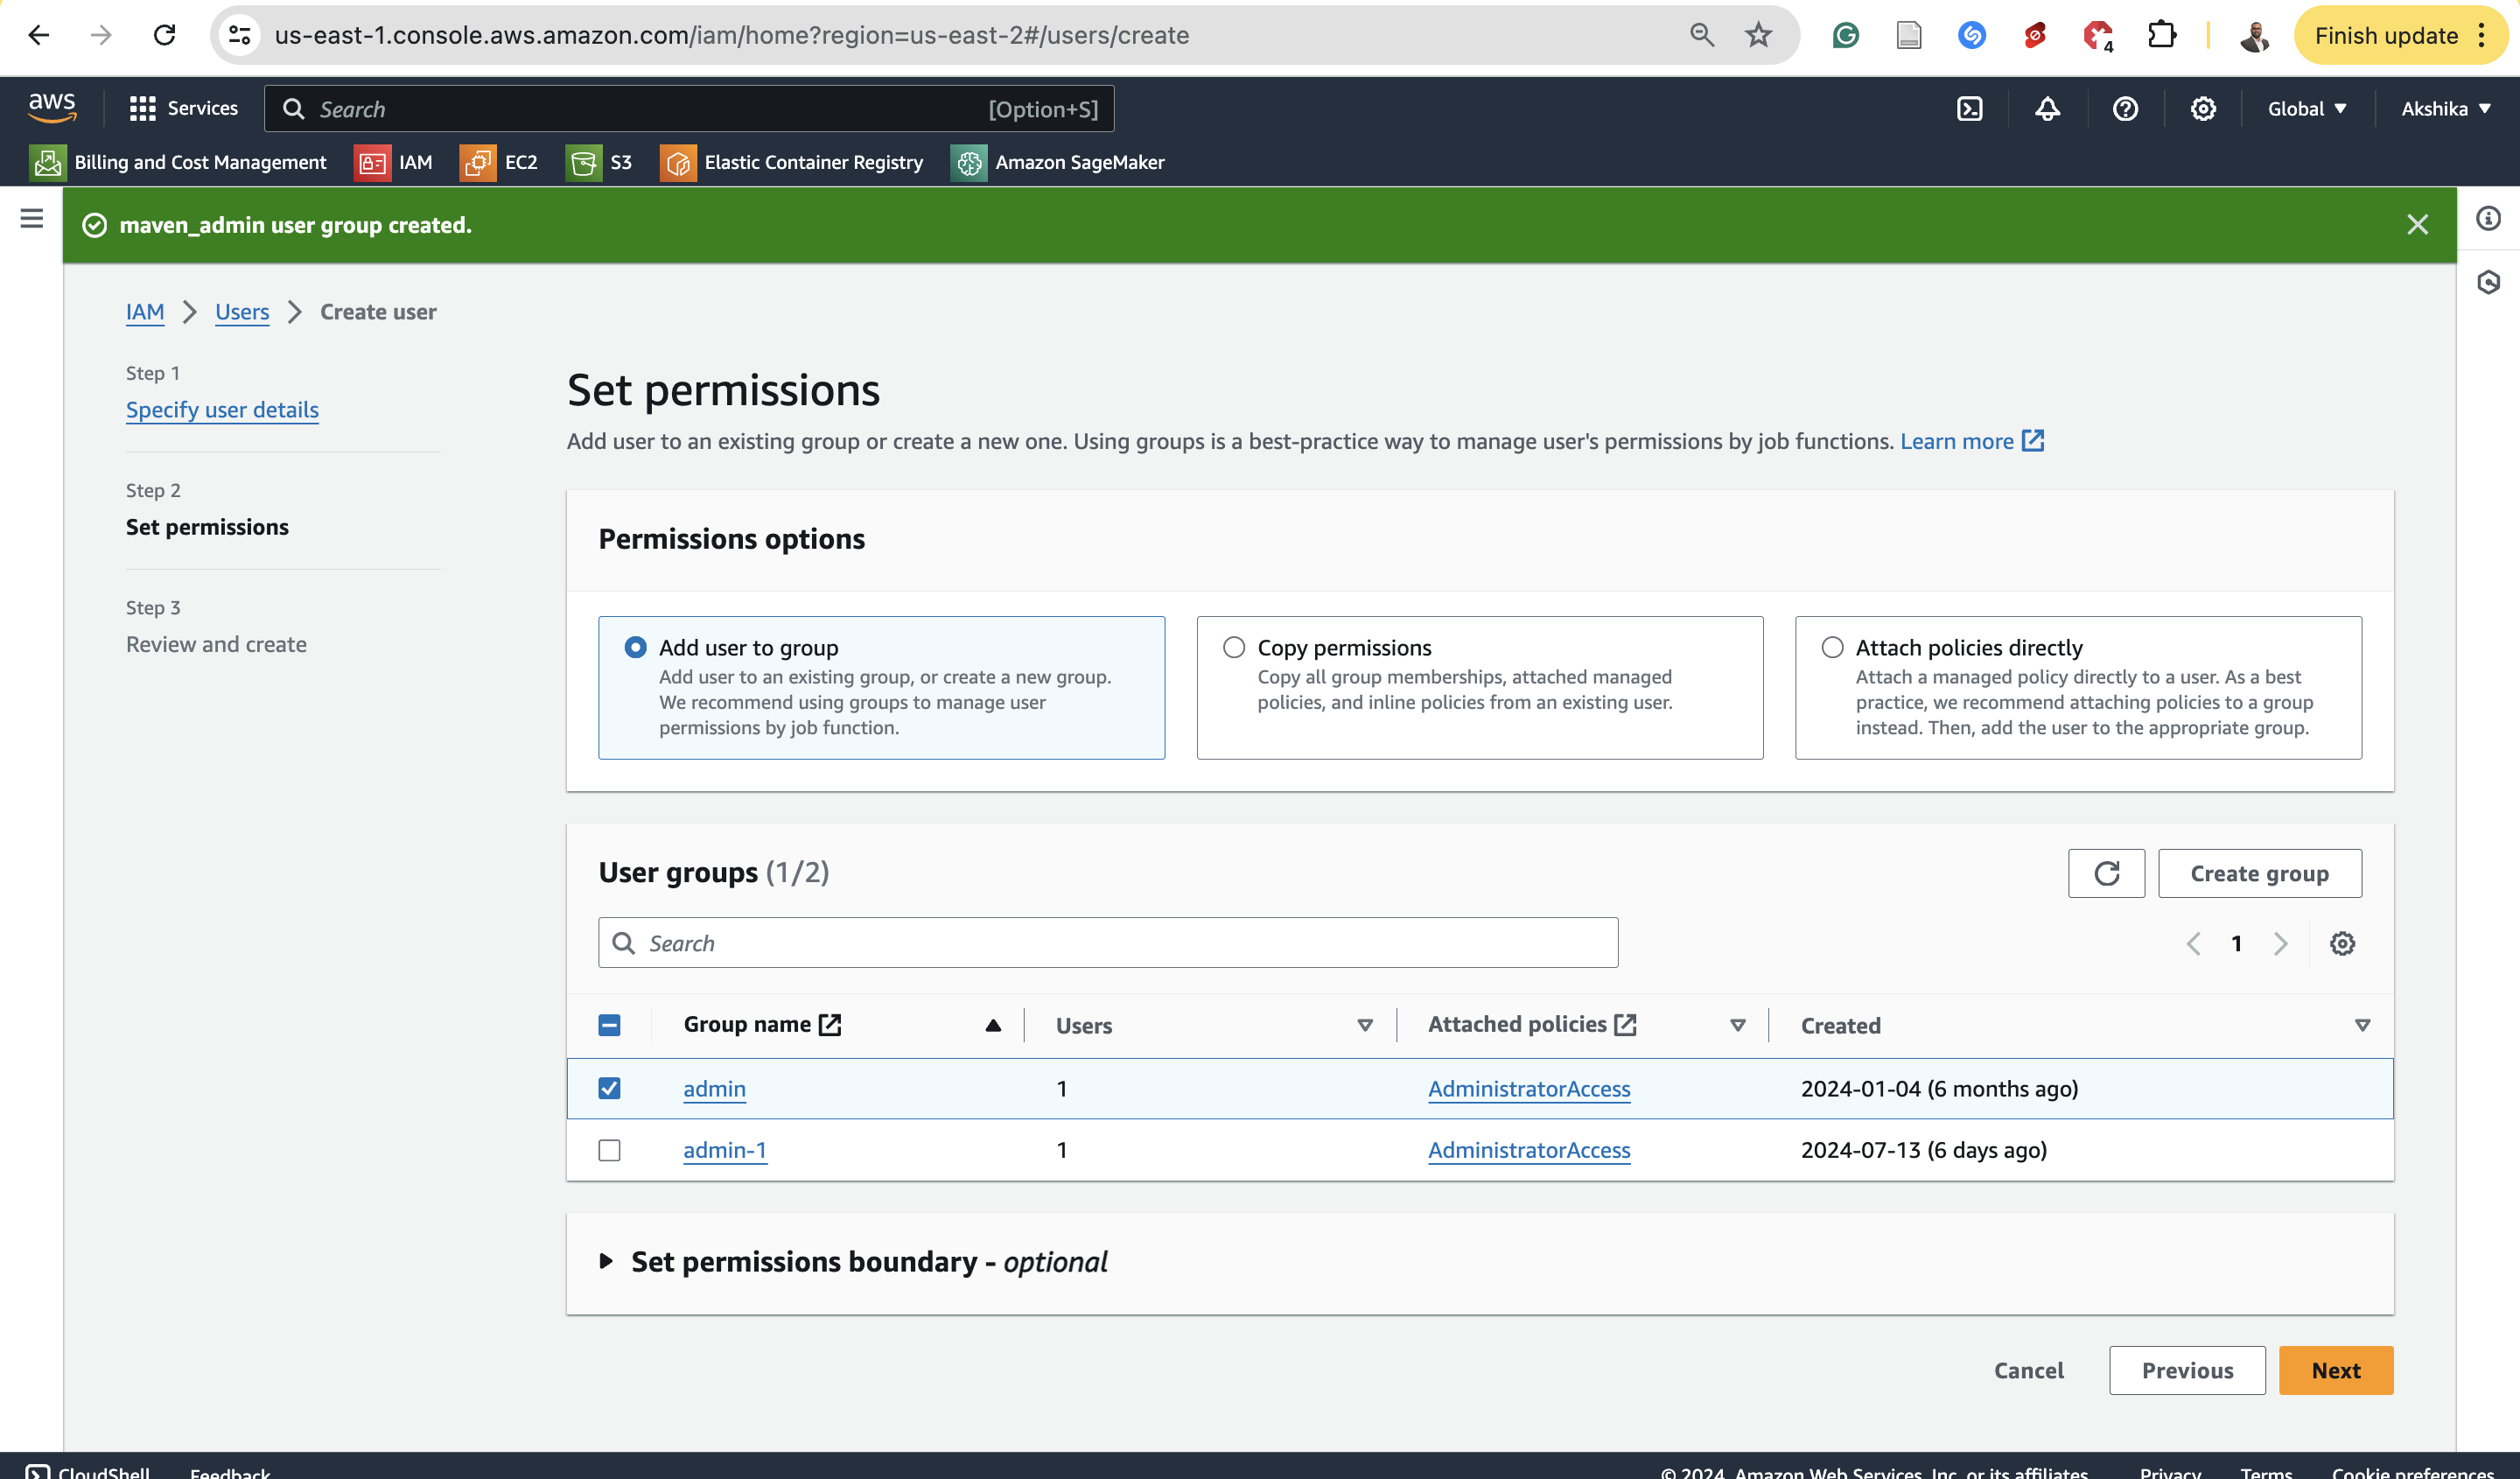Open the Services menu
The height and width of the screenshot is (1479, 2520).
(x=184, y=109)
